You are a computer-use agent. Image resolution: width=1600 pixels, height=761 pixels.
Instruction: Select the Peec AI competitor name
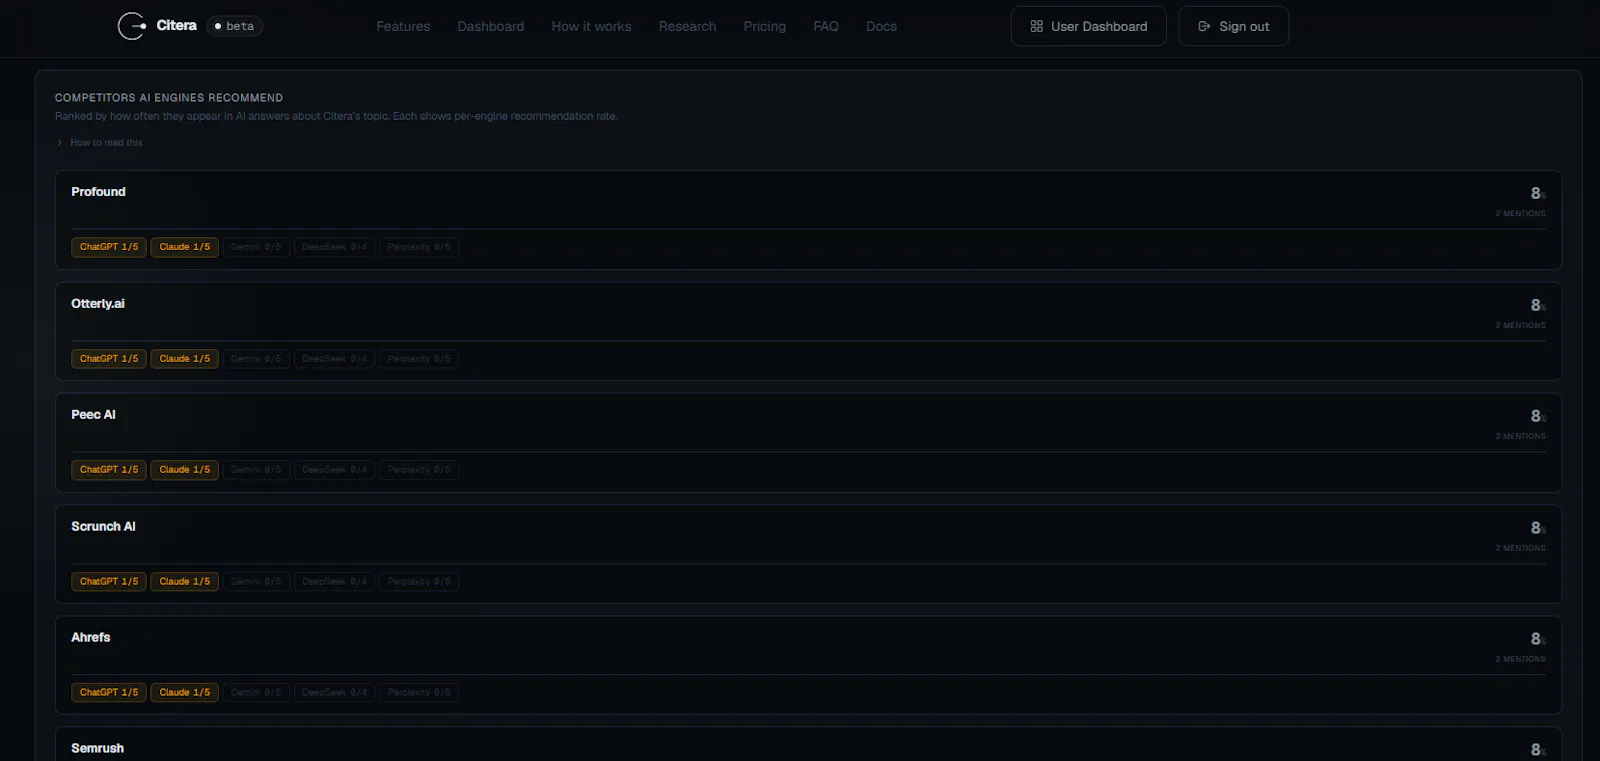93,415
